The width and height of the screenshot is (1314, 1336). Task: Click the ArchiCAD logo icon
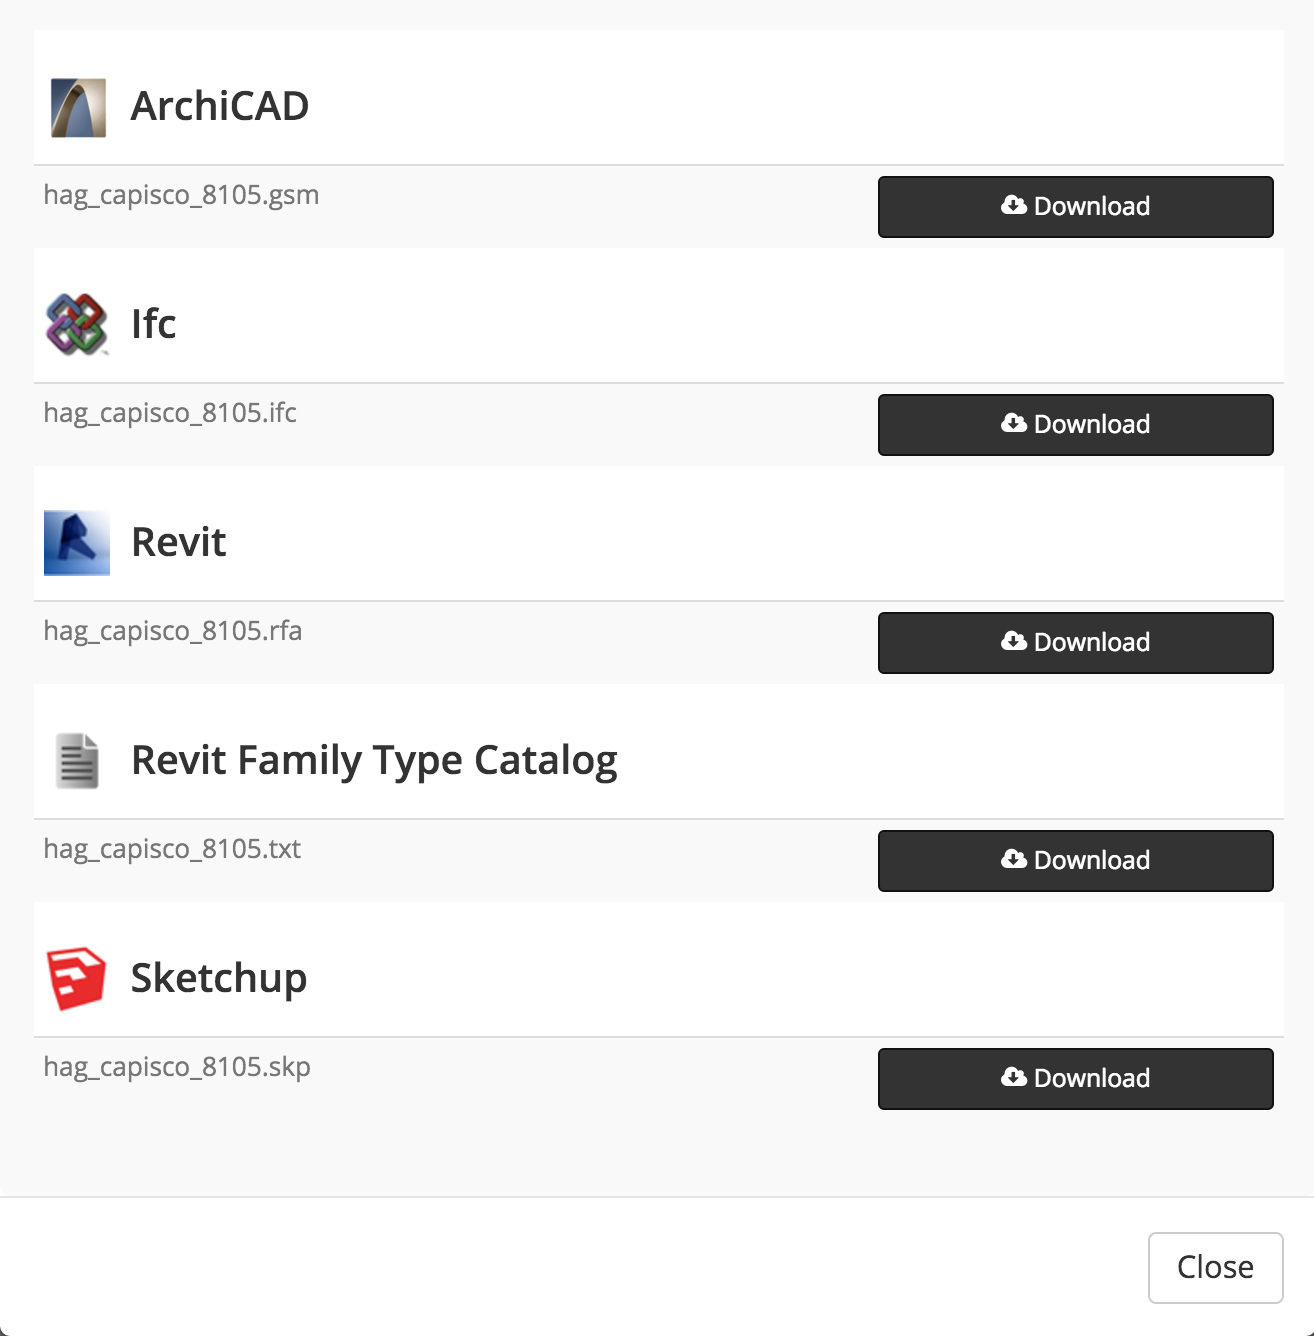tap(78, 107)
